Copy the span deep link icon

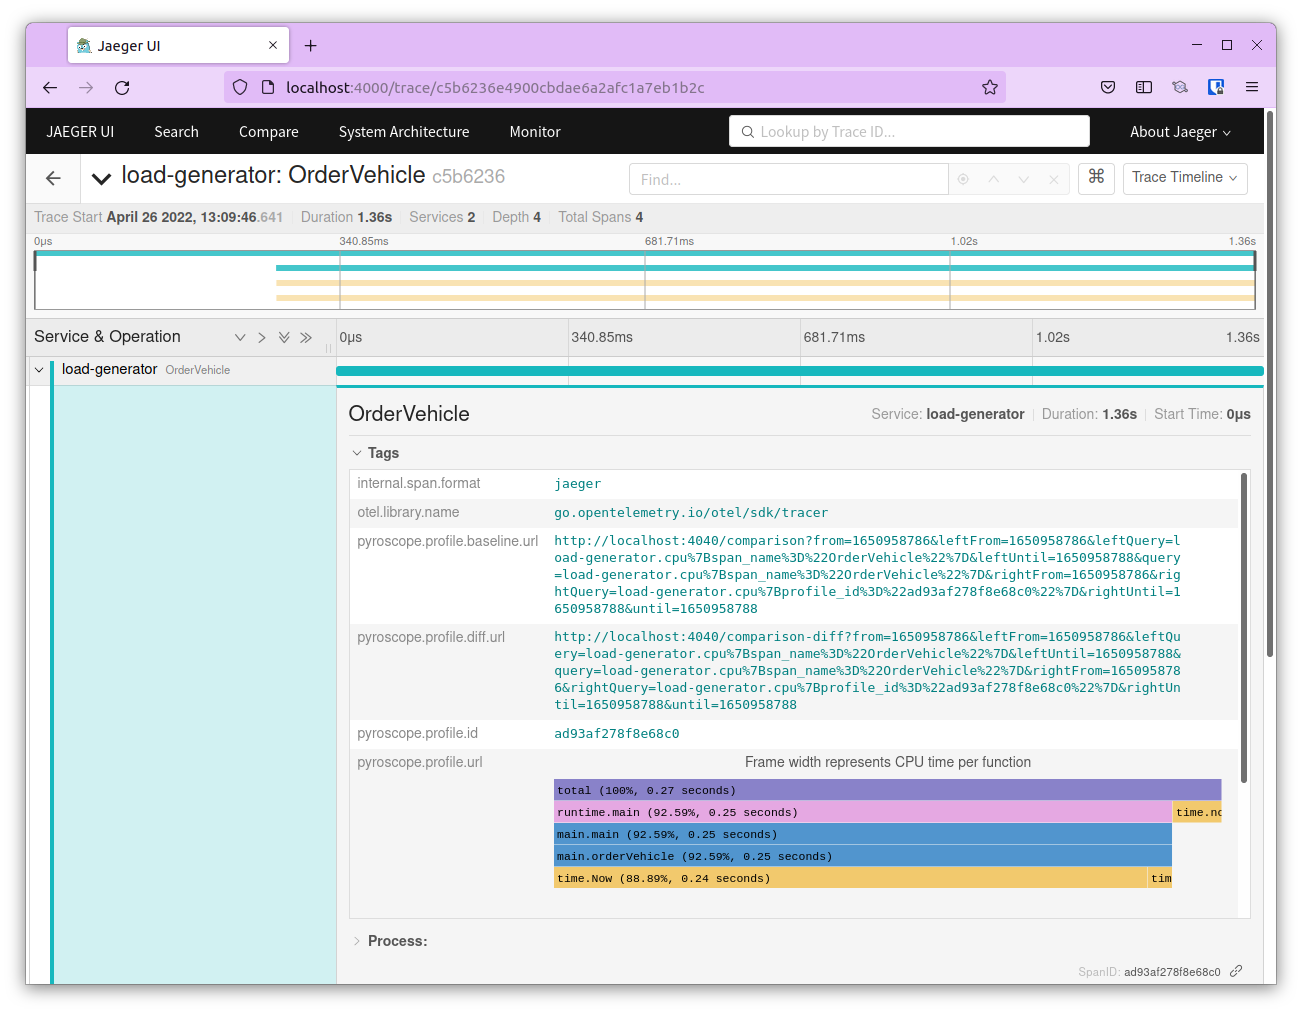pyautogui.click(x=1236, y=971)
